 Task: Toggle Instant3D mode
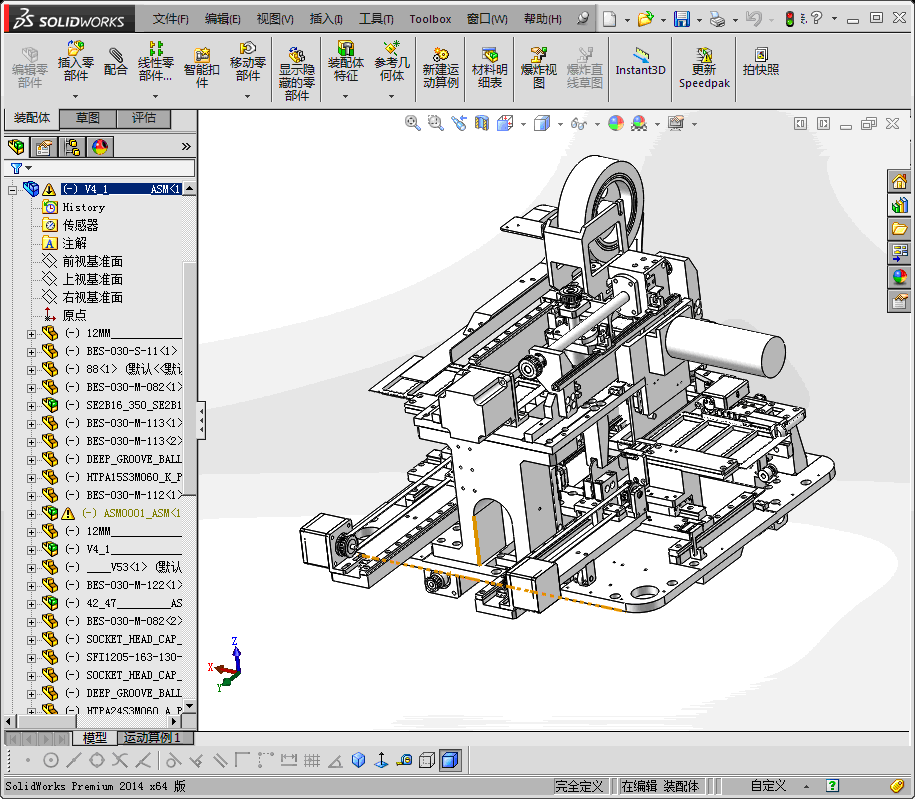click(640, 62)
